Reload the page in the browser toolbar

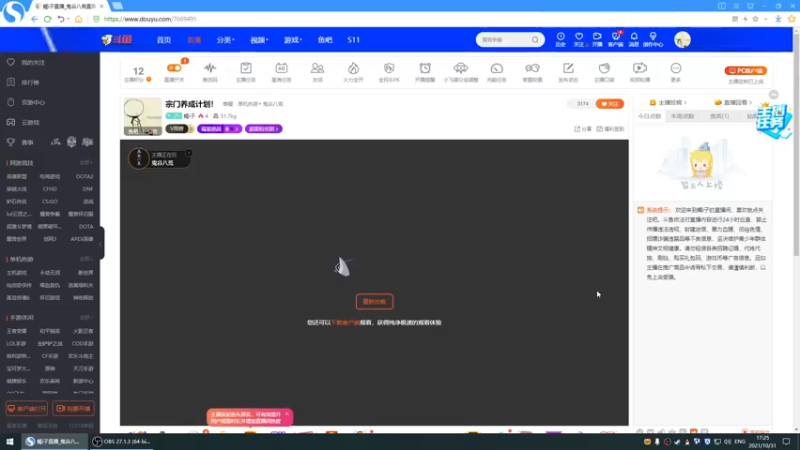(x=47, y=19)
